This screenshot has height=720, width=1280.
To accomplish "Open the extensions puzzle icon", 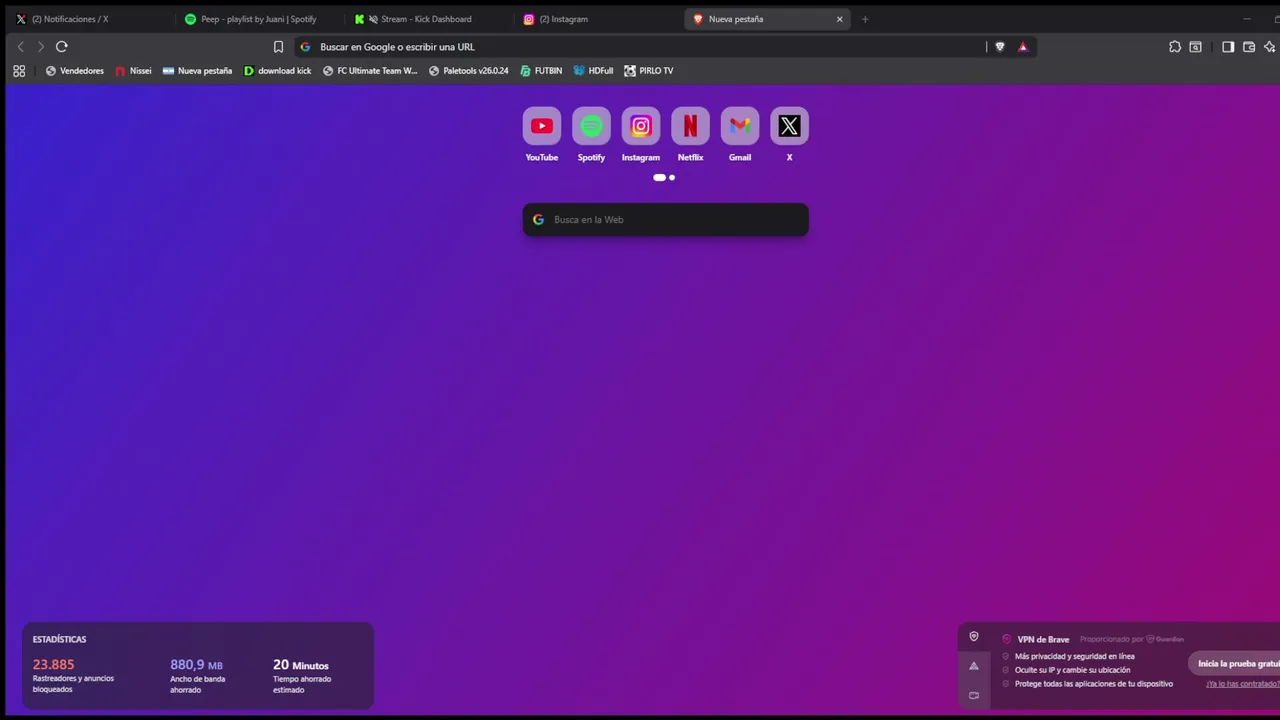I will [1175, 47].
